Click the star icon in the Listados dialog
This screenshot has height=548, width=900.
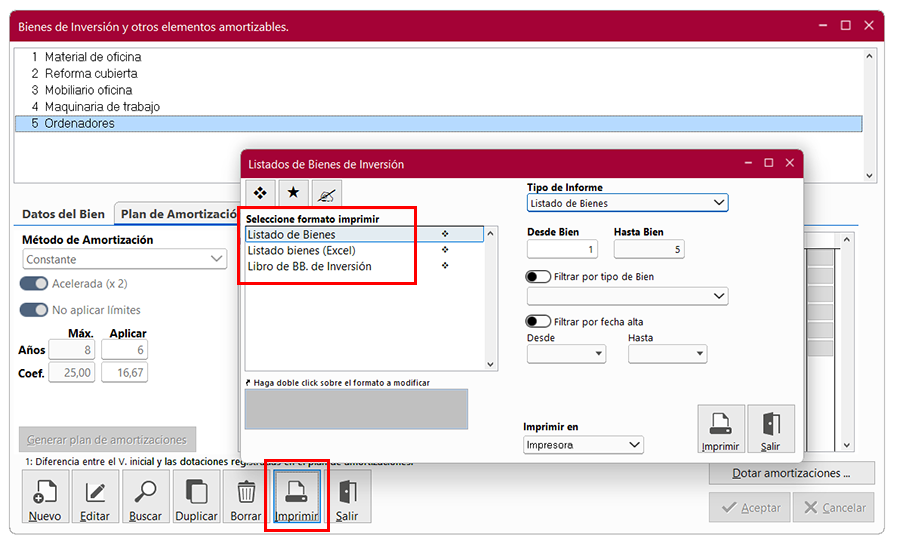click(x=293, y=192)
